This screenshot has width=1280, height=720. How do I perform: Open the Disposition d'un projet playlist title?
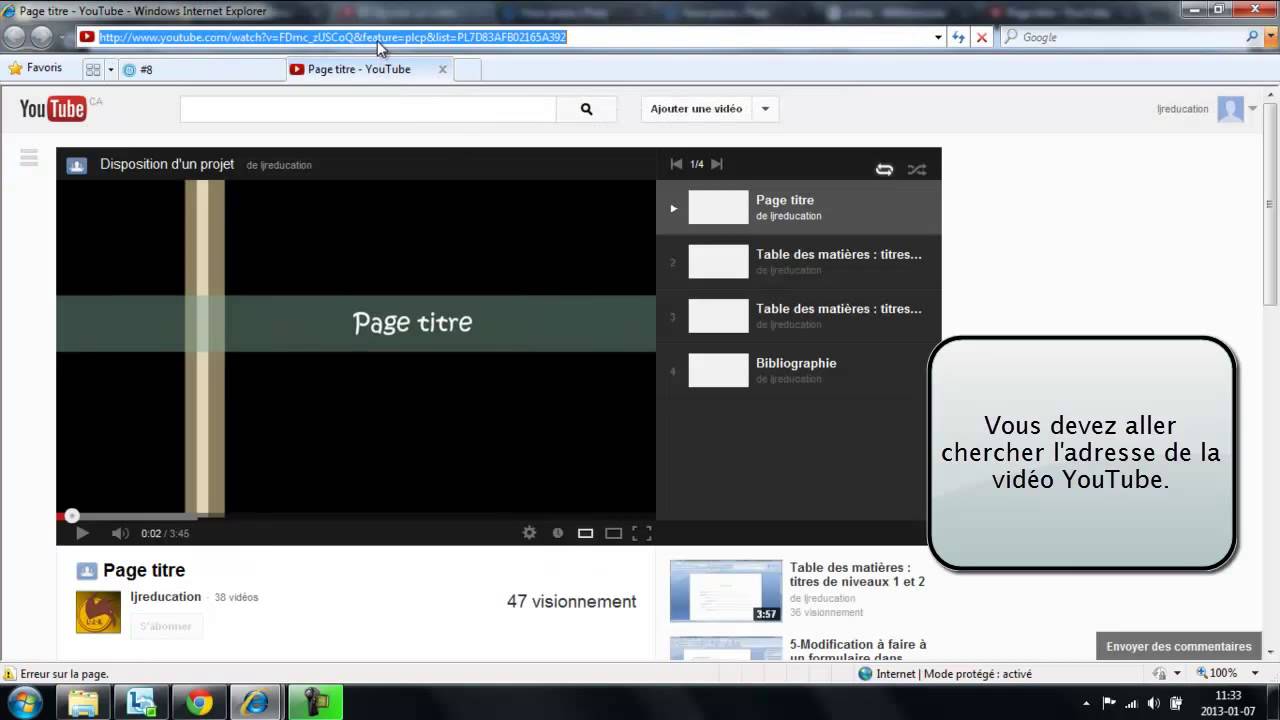pyautogui.click(x=167, y=164)
